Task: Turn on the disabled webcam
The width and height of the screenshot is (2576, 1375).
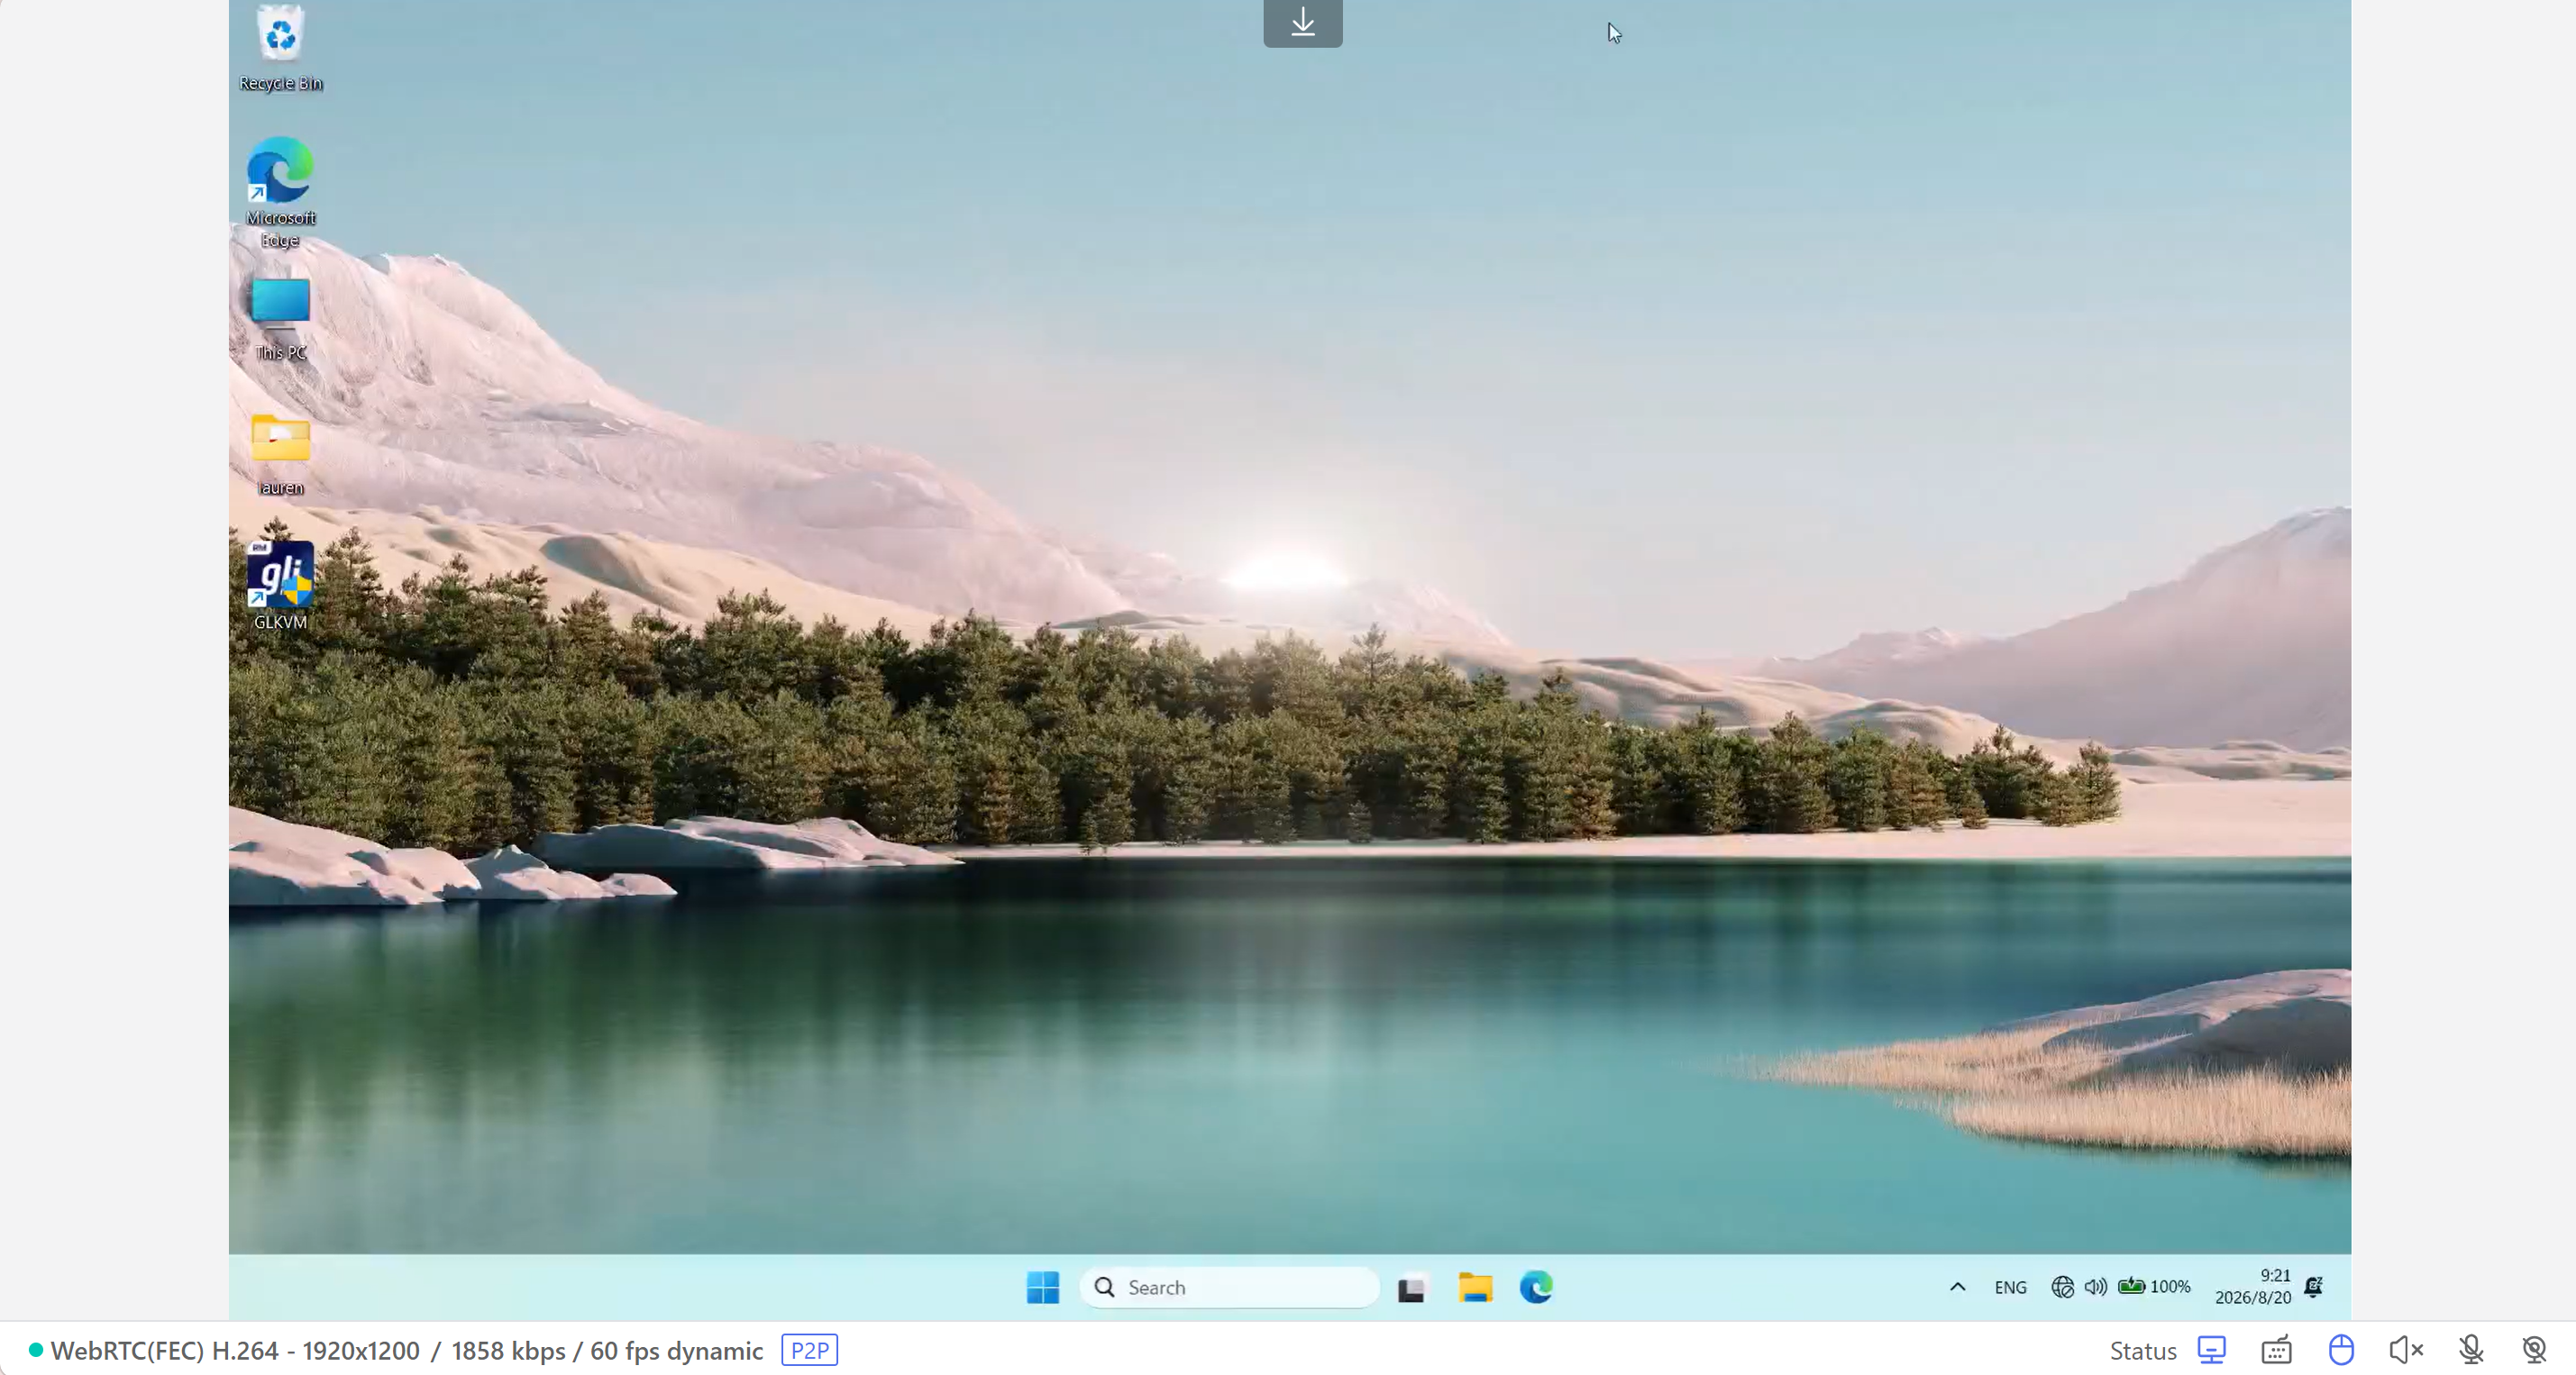Action: point(2534,1350)
